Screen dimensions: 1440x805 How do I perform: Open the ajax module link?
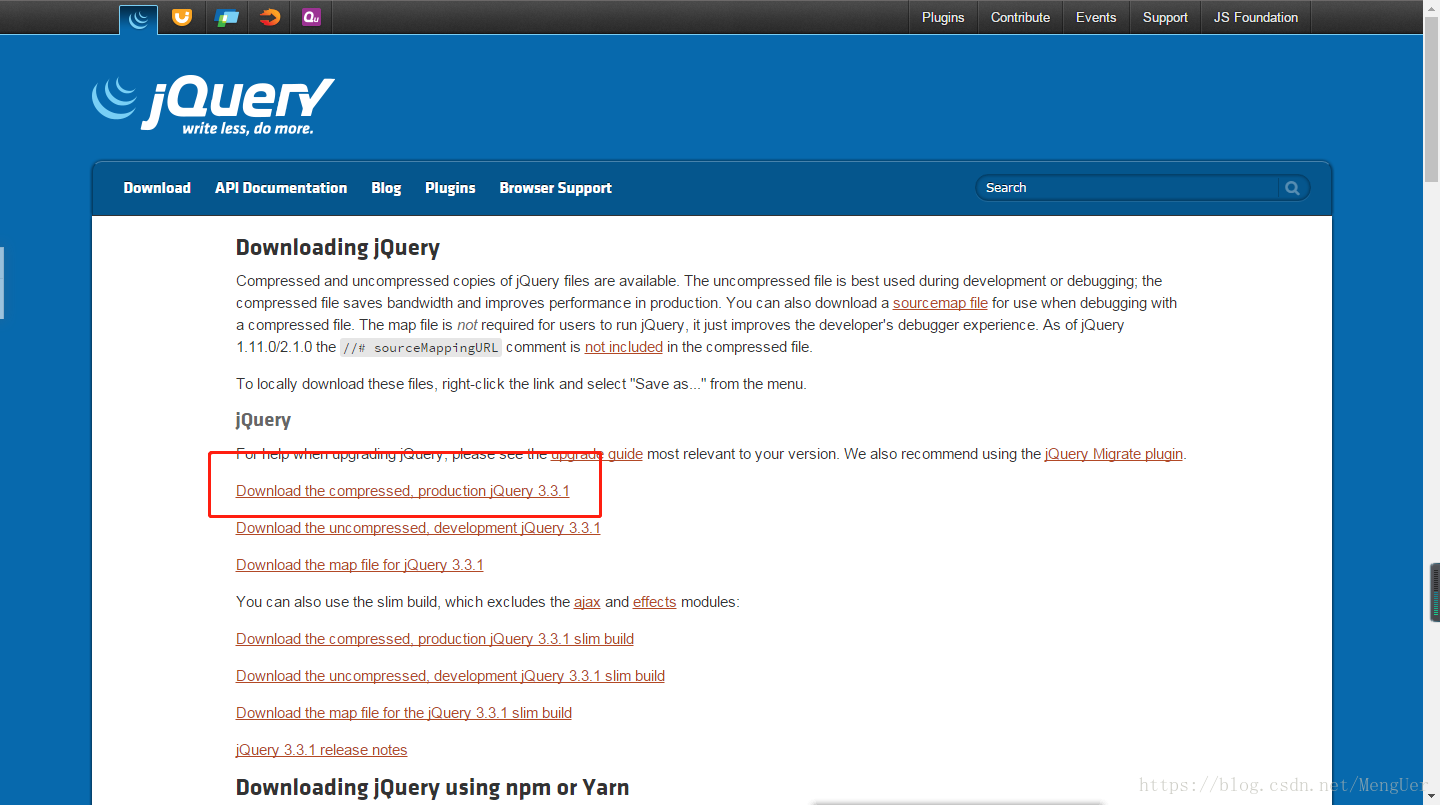pyautogui.click(x=587, y=602)
